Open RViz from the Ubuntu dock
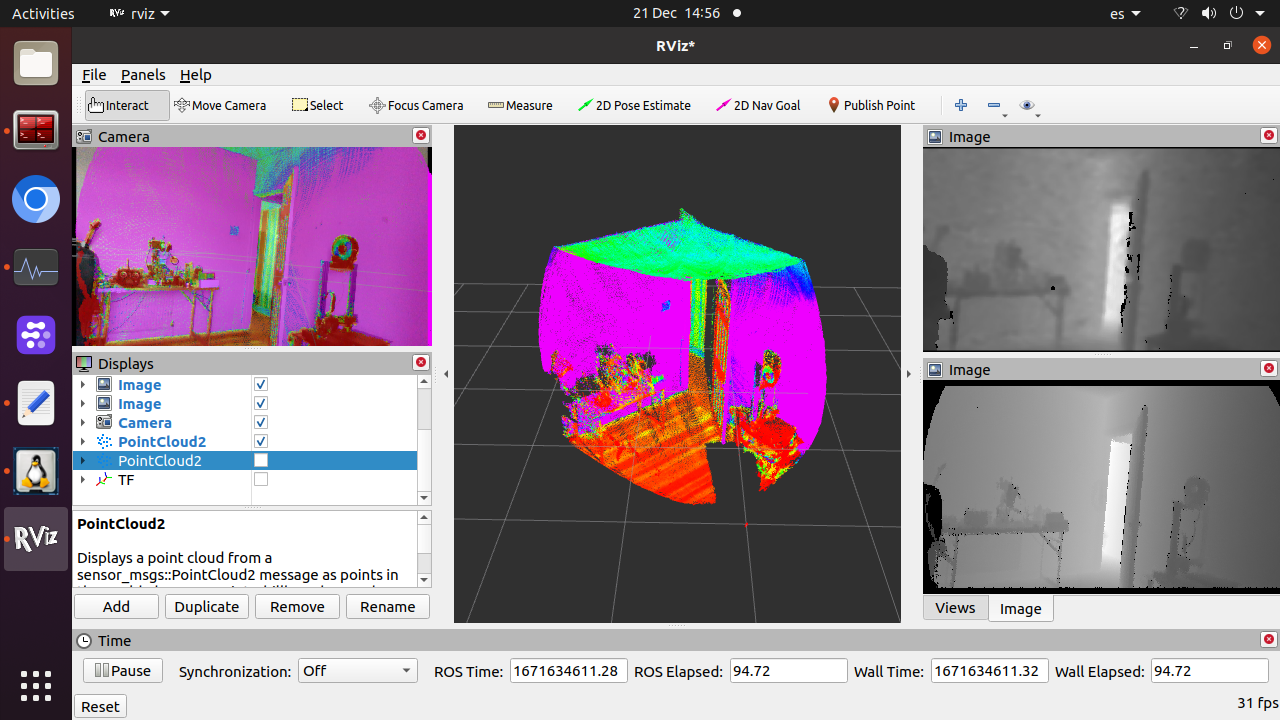1280x720 pixels. click(x=36, y=539)
